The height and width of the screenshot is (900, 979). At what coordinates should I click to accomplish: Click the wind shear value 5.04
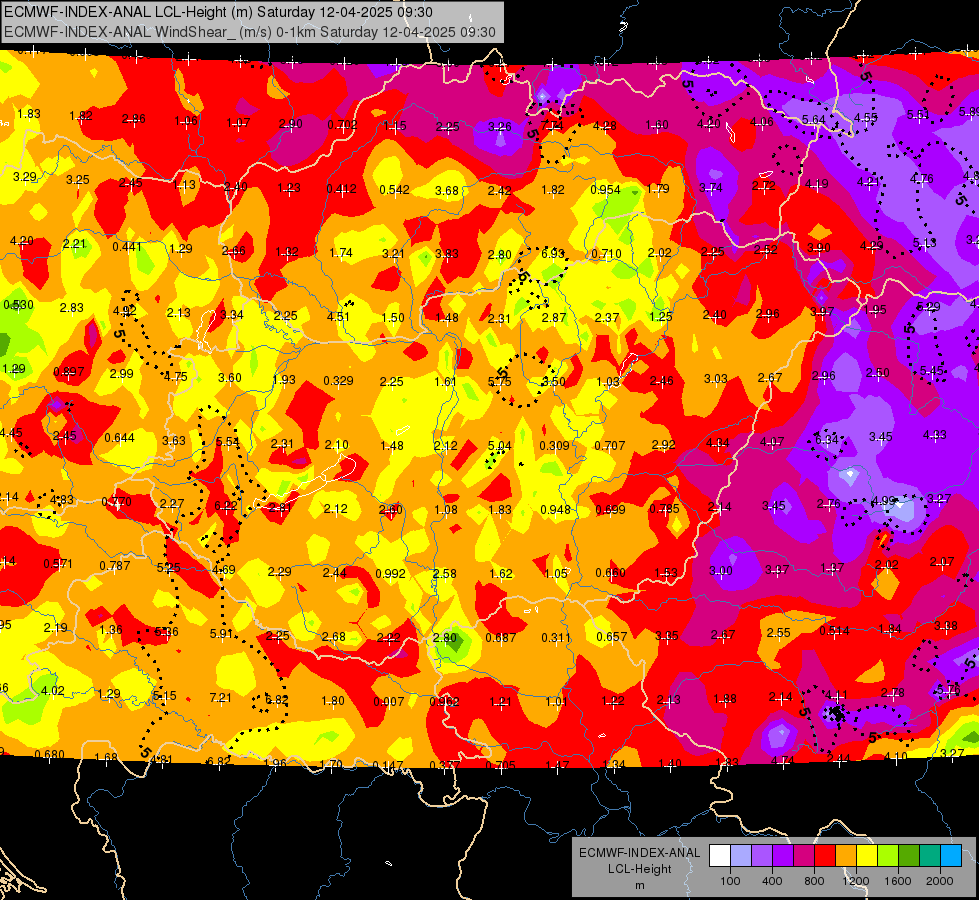coord(500,445)
